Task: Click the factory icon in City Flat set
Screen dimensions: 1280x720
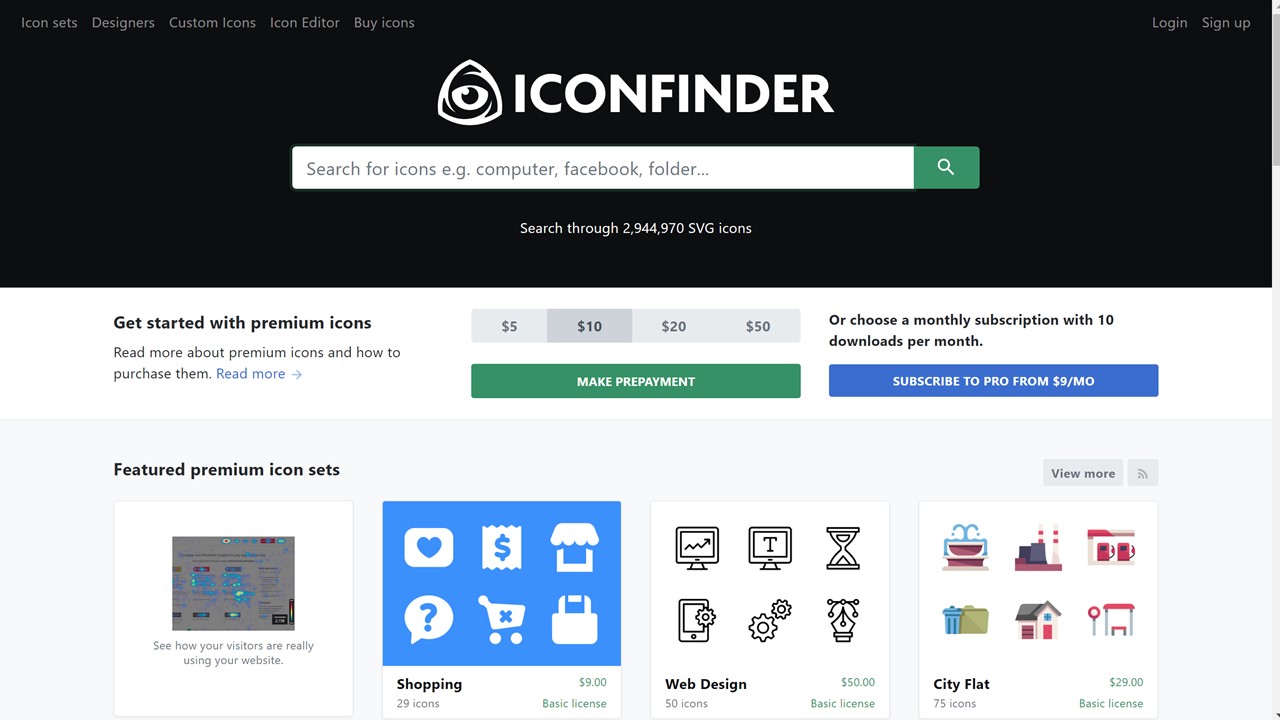Action: (1038, 548)
